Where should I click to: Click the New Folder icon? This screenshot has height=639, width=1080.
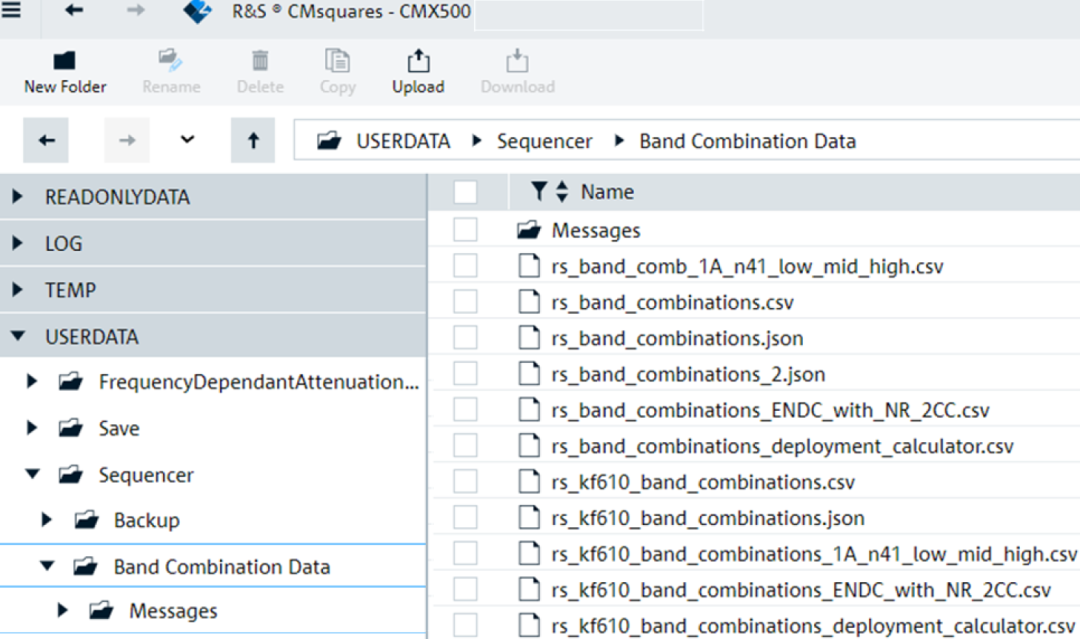coord(65,62)
